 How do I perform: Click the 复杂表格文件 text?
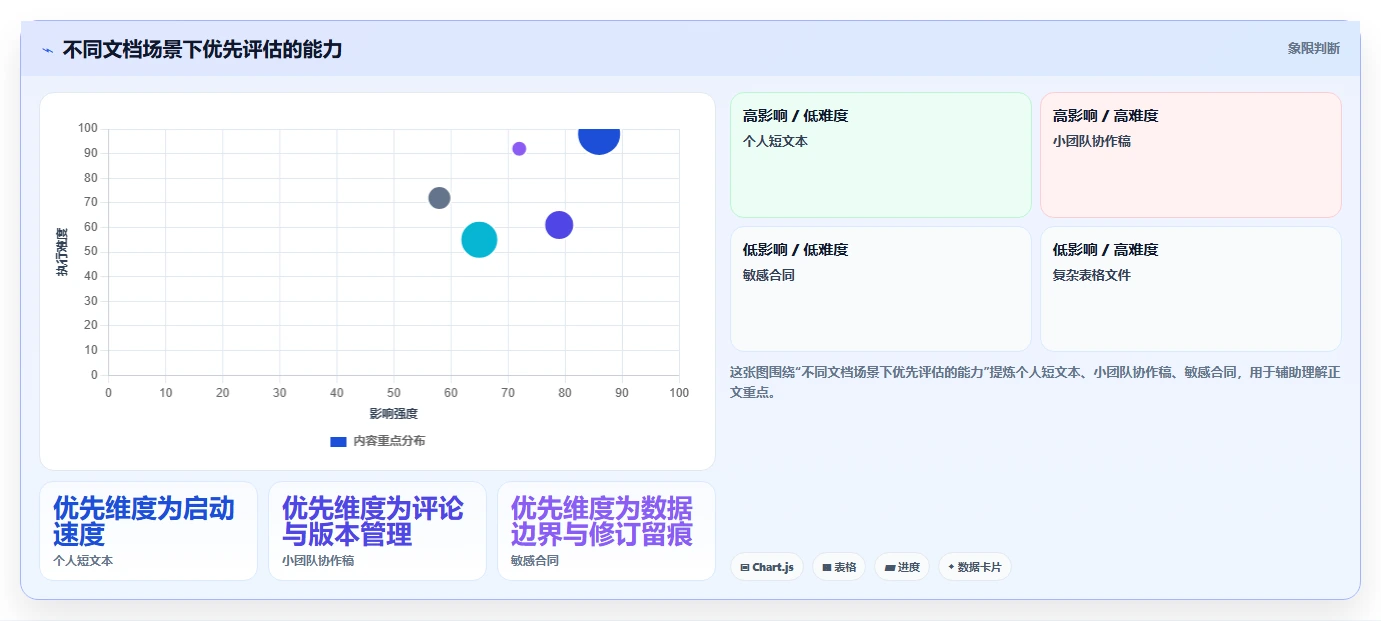1091,275
